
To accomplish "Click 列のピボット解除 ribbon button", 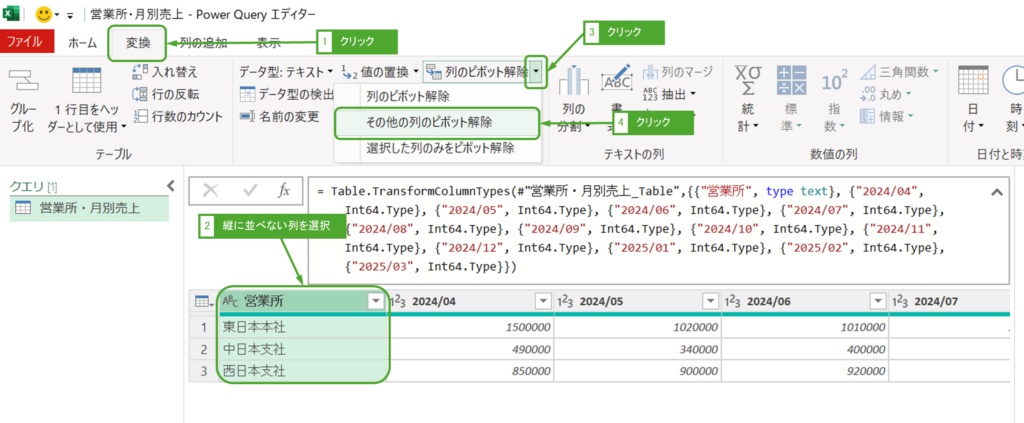I will 476,72.
